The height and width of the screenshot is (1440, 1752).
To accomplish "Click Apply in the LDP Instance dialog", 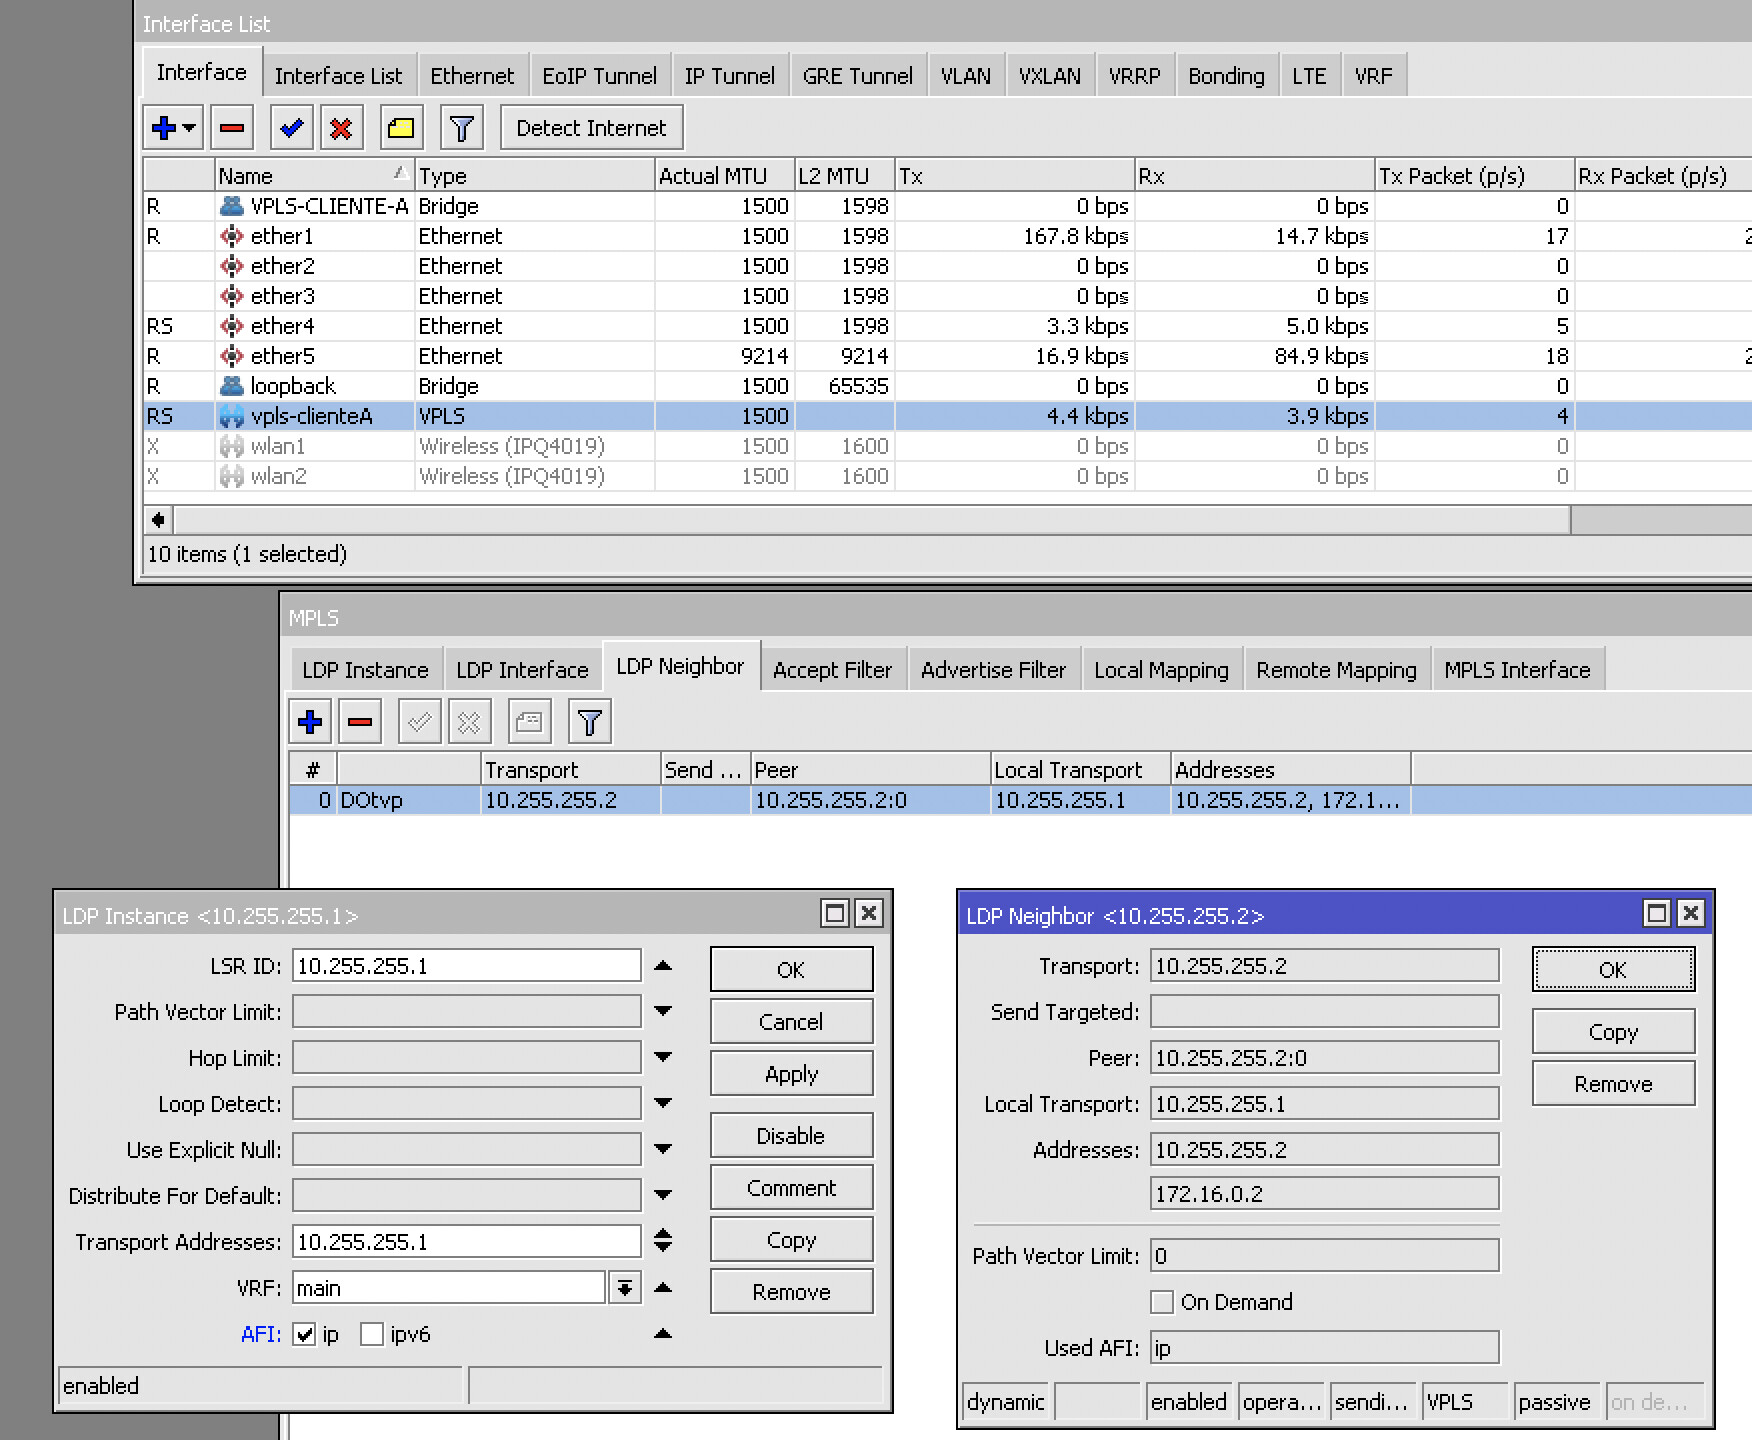I will 791,1074.
